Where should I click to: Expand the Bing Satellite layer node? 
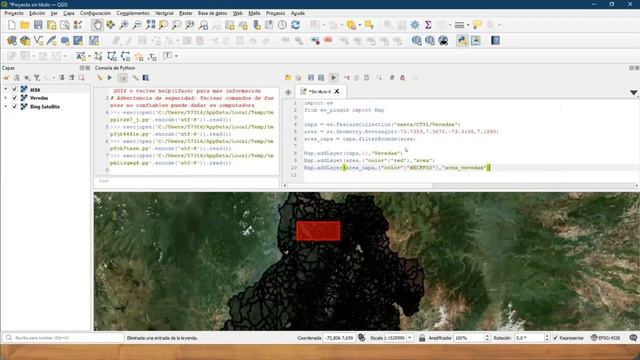click(6, 107)
